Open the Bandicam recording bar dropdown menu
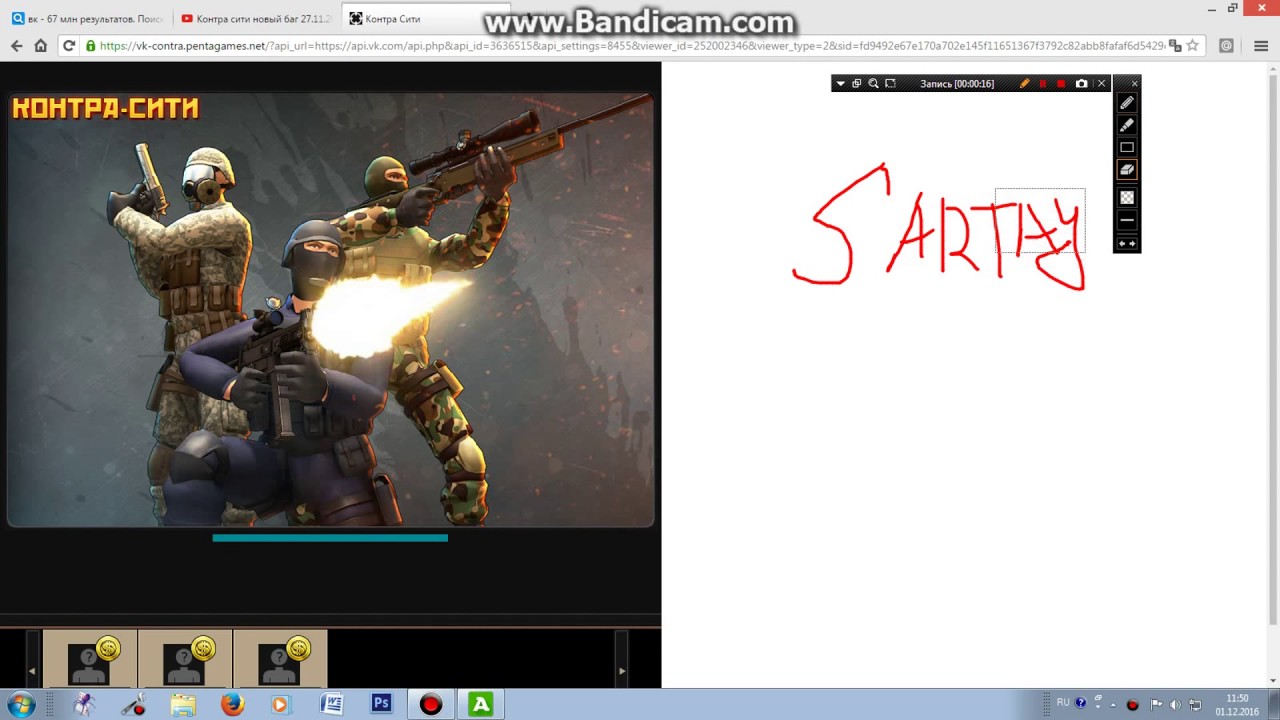This screenshot has height=720, width=1280. tap(841, 84)
